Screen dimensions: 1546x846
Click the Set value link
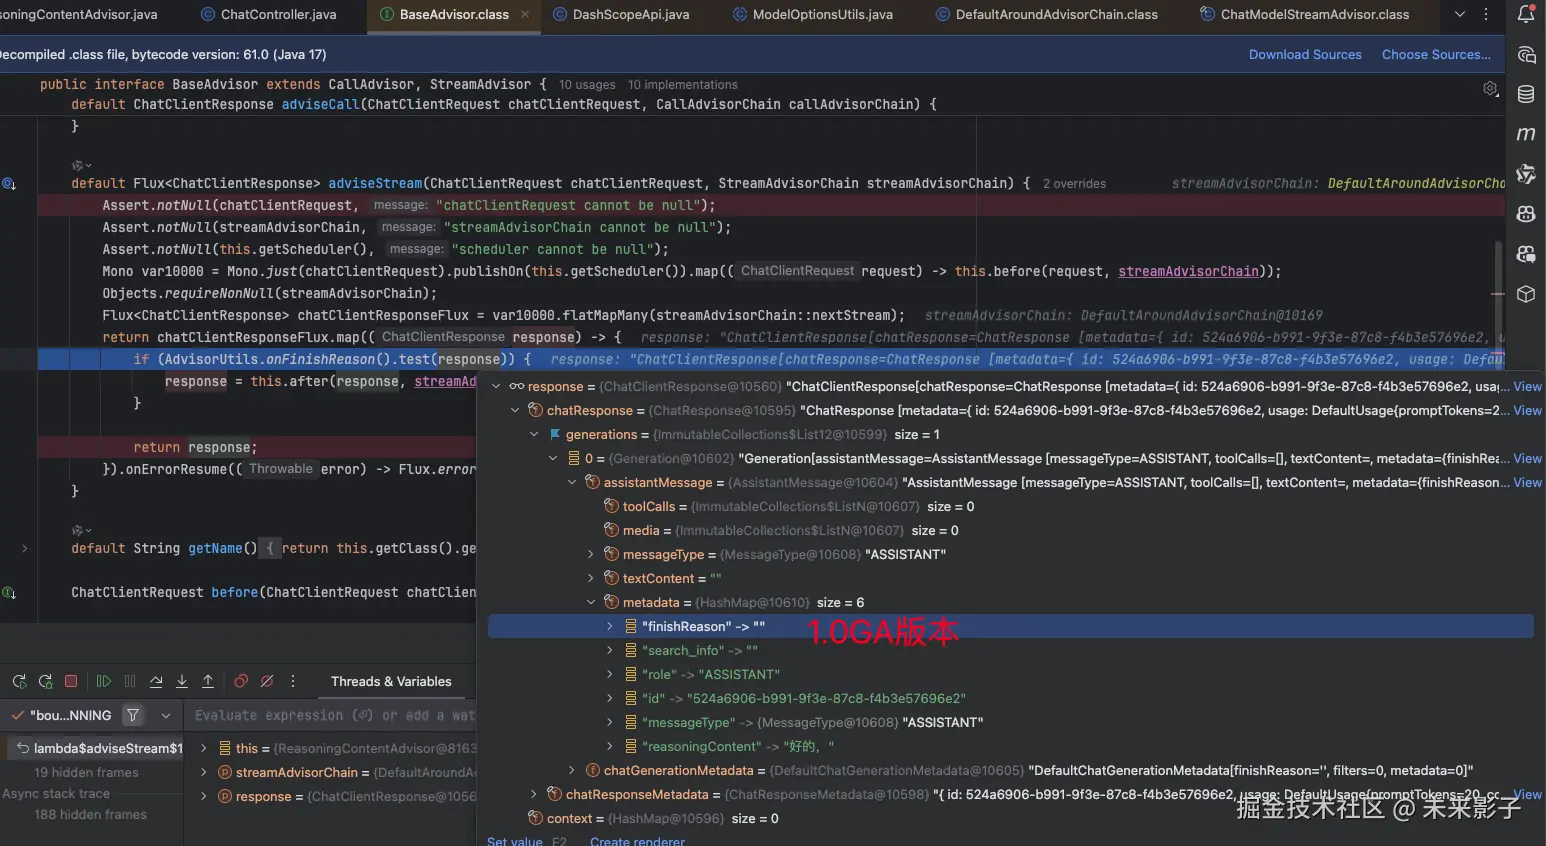(x=514, y=841)
